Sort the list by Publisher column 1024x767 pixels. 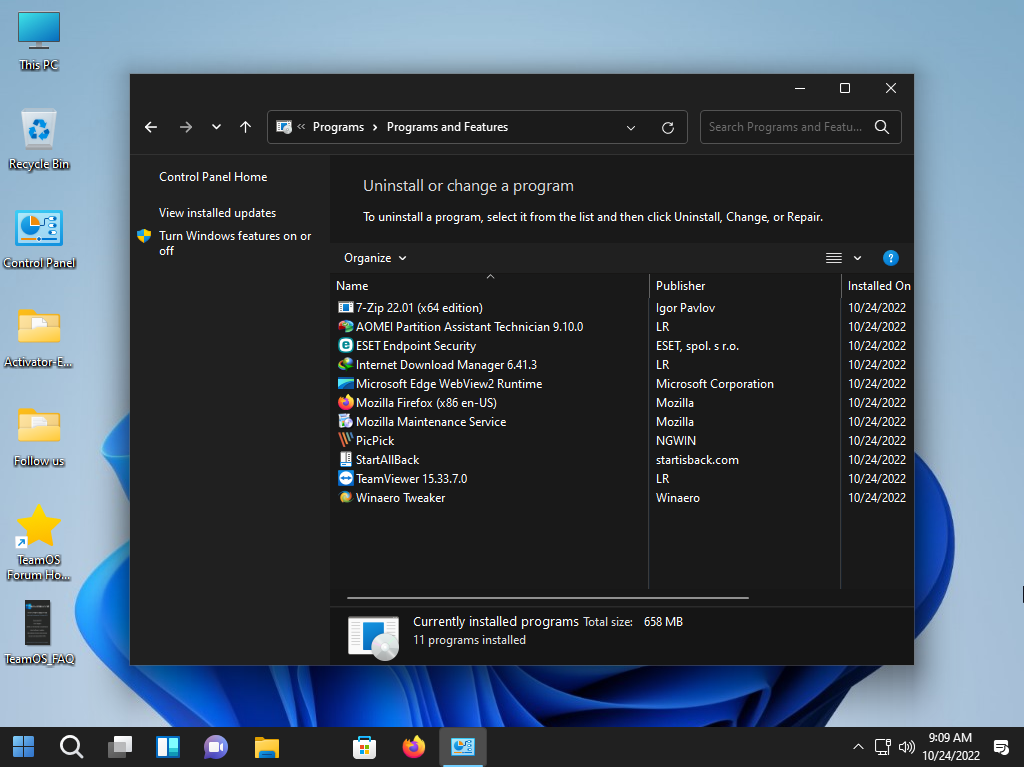coord(680,286)
